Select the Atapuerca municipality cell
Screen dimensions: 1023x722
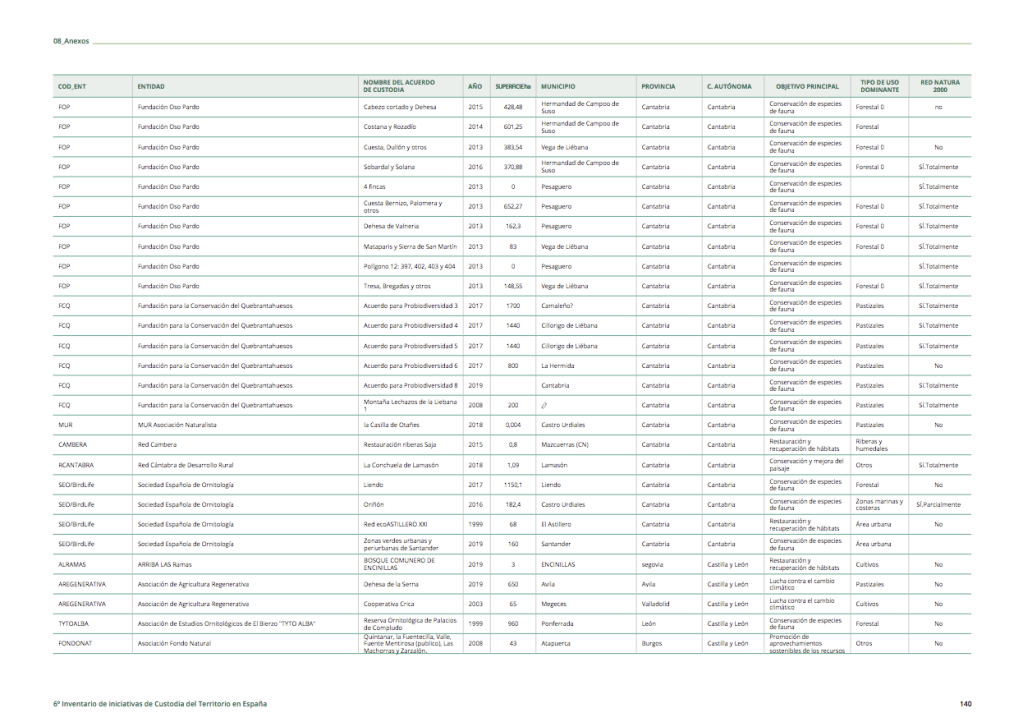[x=558, y=644]
